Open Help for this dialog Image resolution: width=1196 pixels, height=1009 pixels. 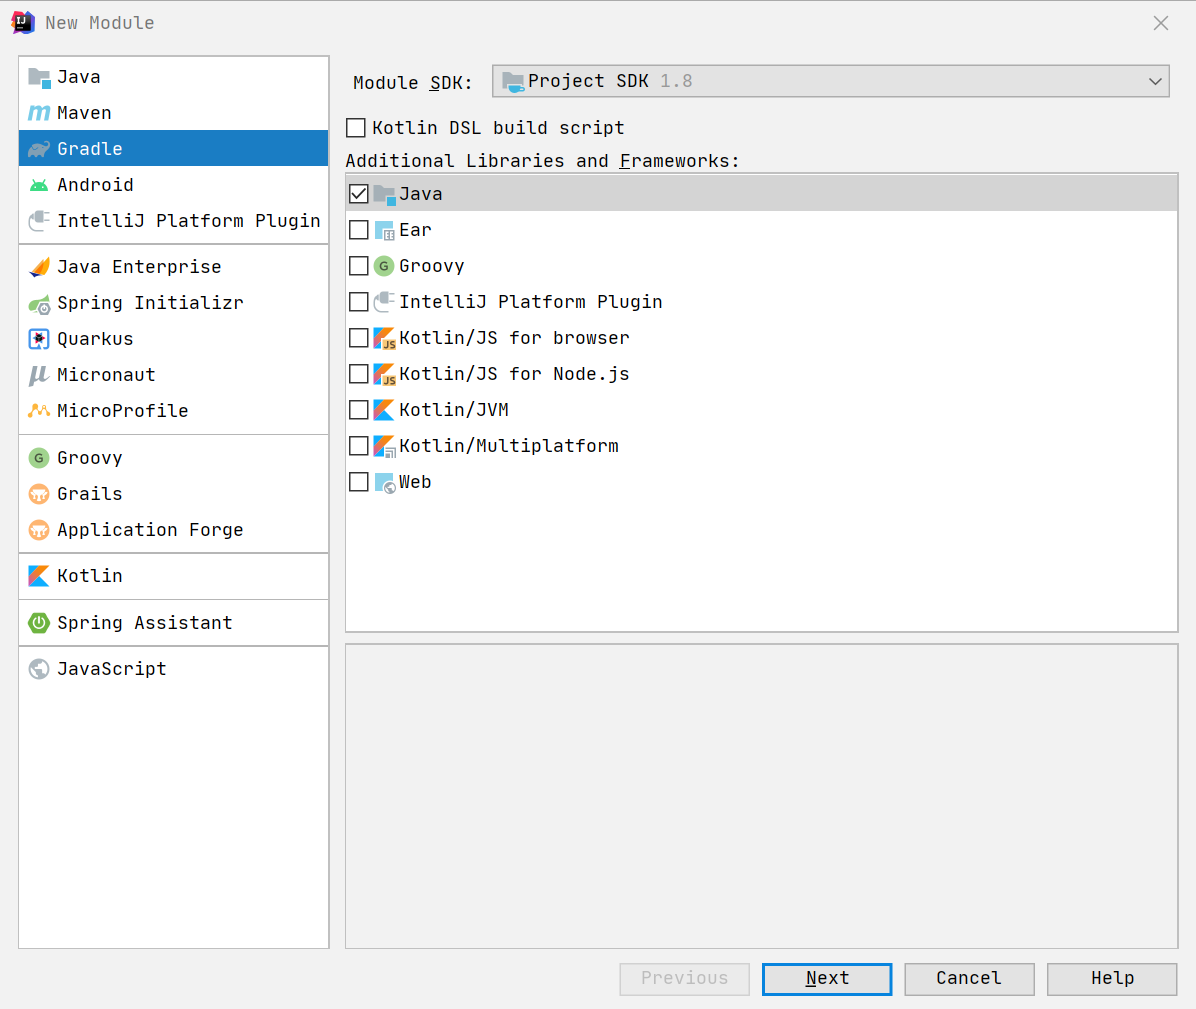point(1111,979)
